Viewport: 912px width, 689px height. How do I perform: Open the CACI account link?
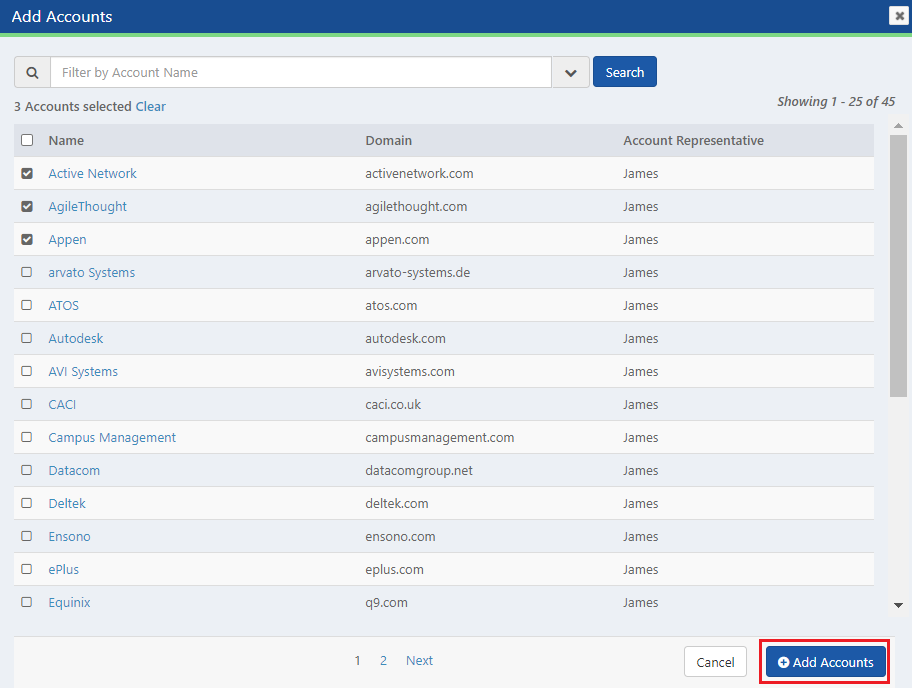point(62,404)
